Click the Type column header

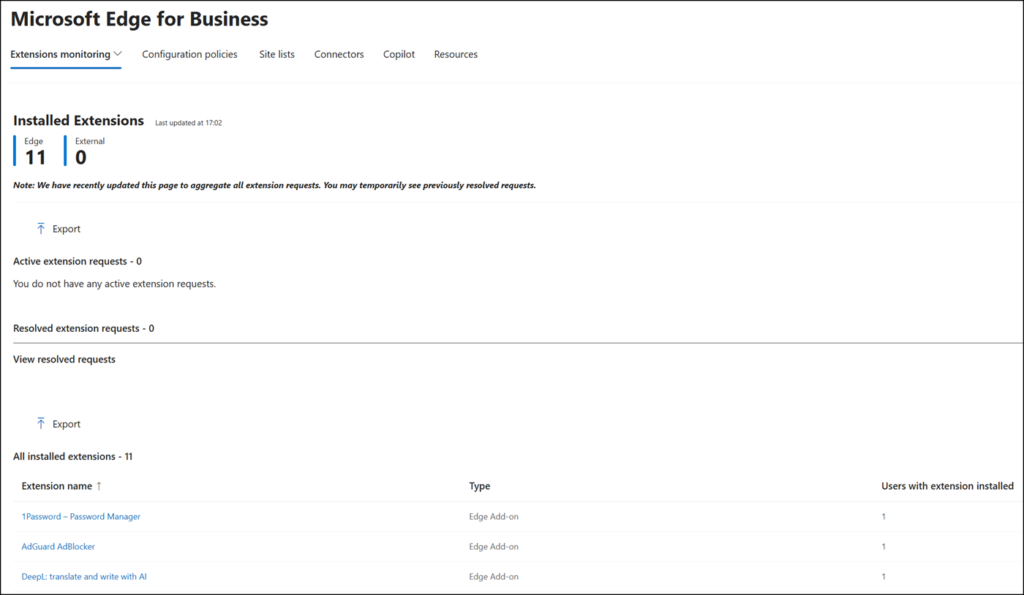point(479,486)
